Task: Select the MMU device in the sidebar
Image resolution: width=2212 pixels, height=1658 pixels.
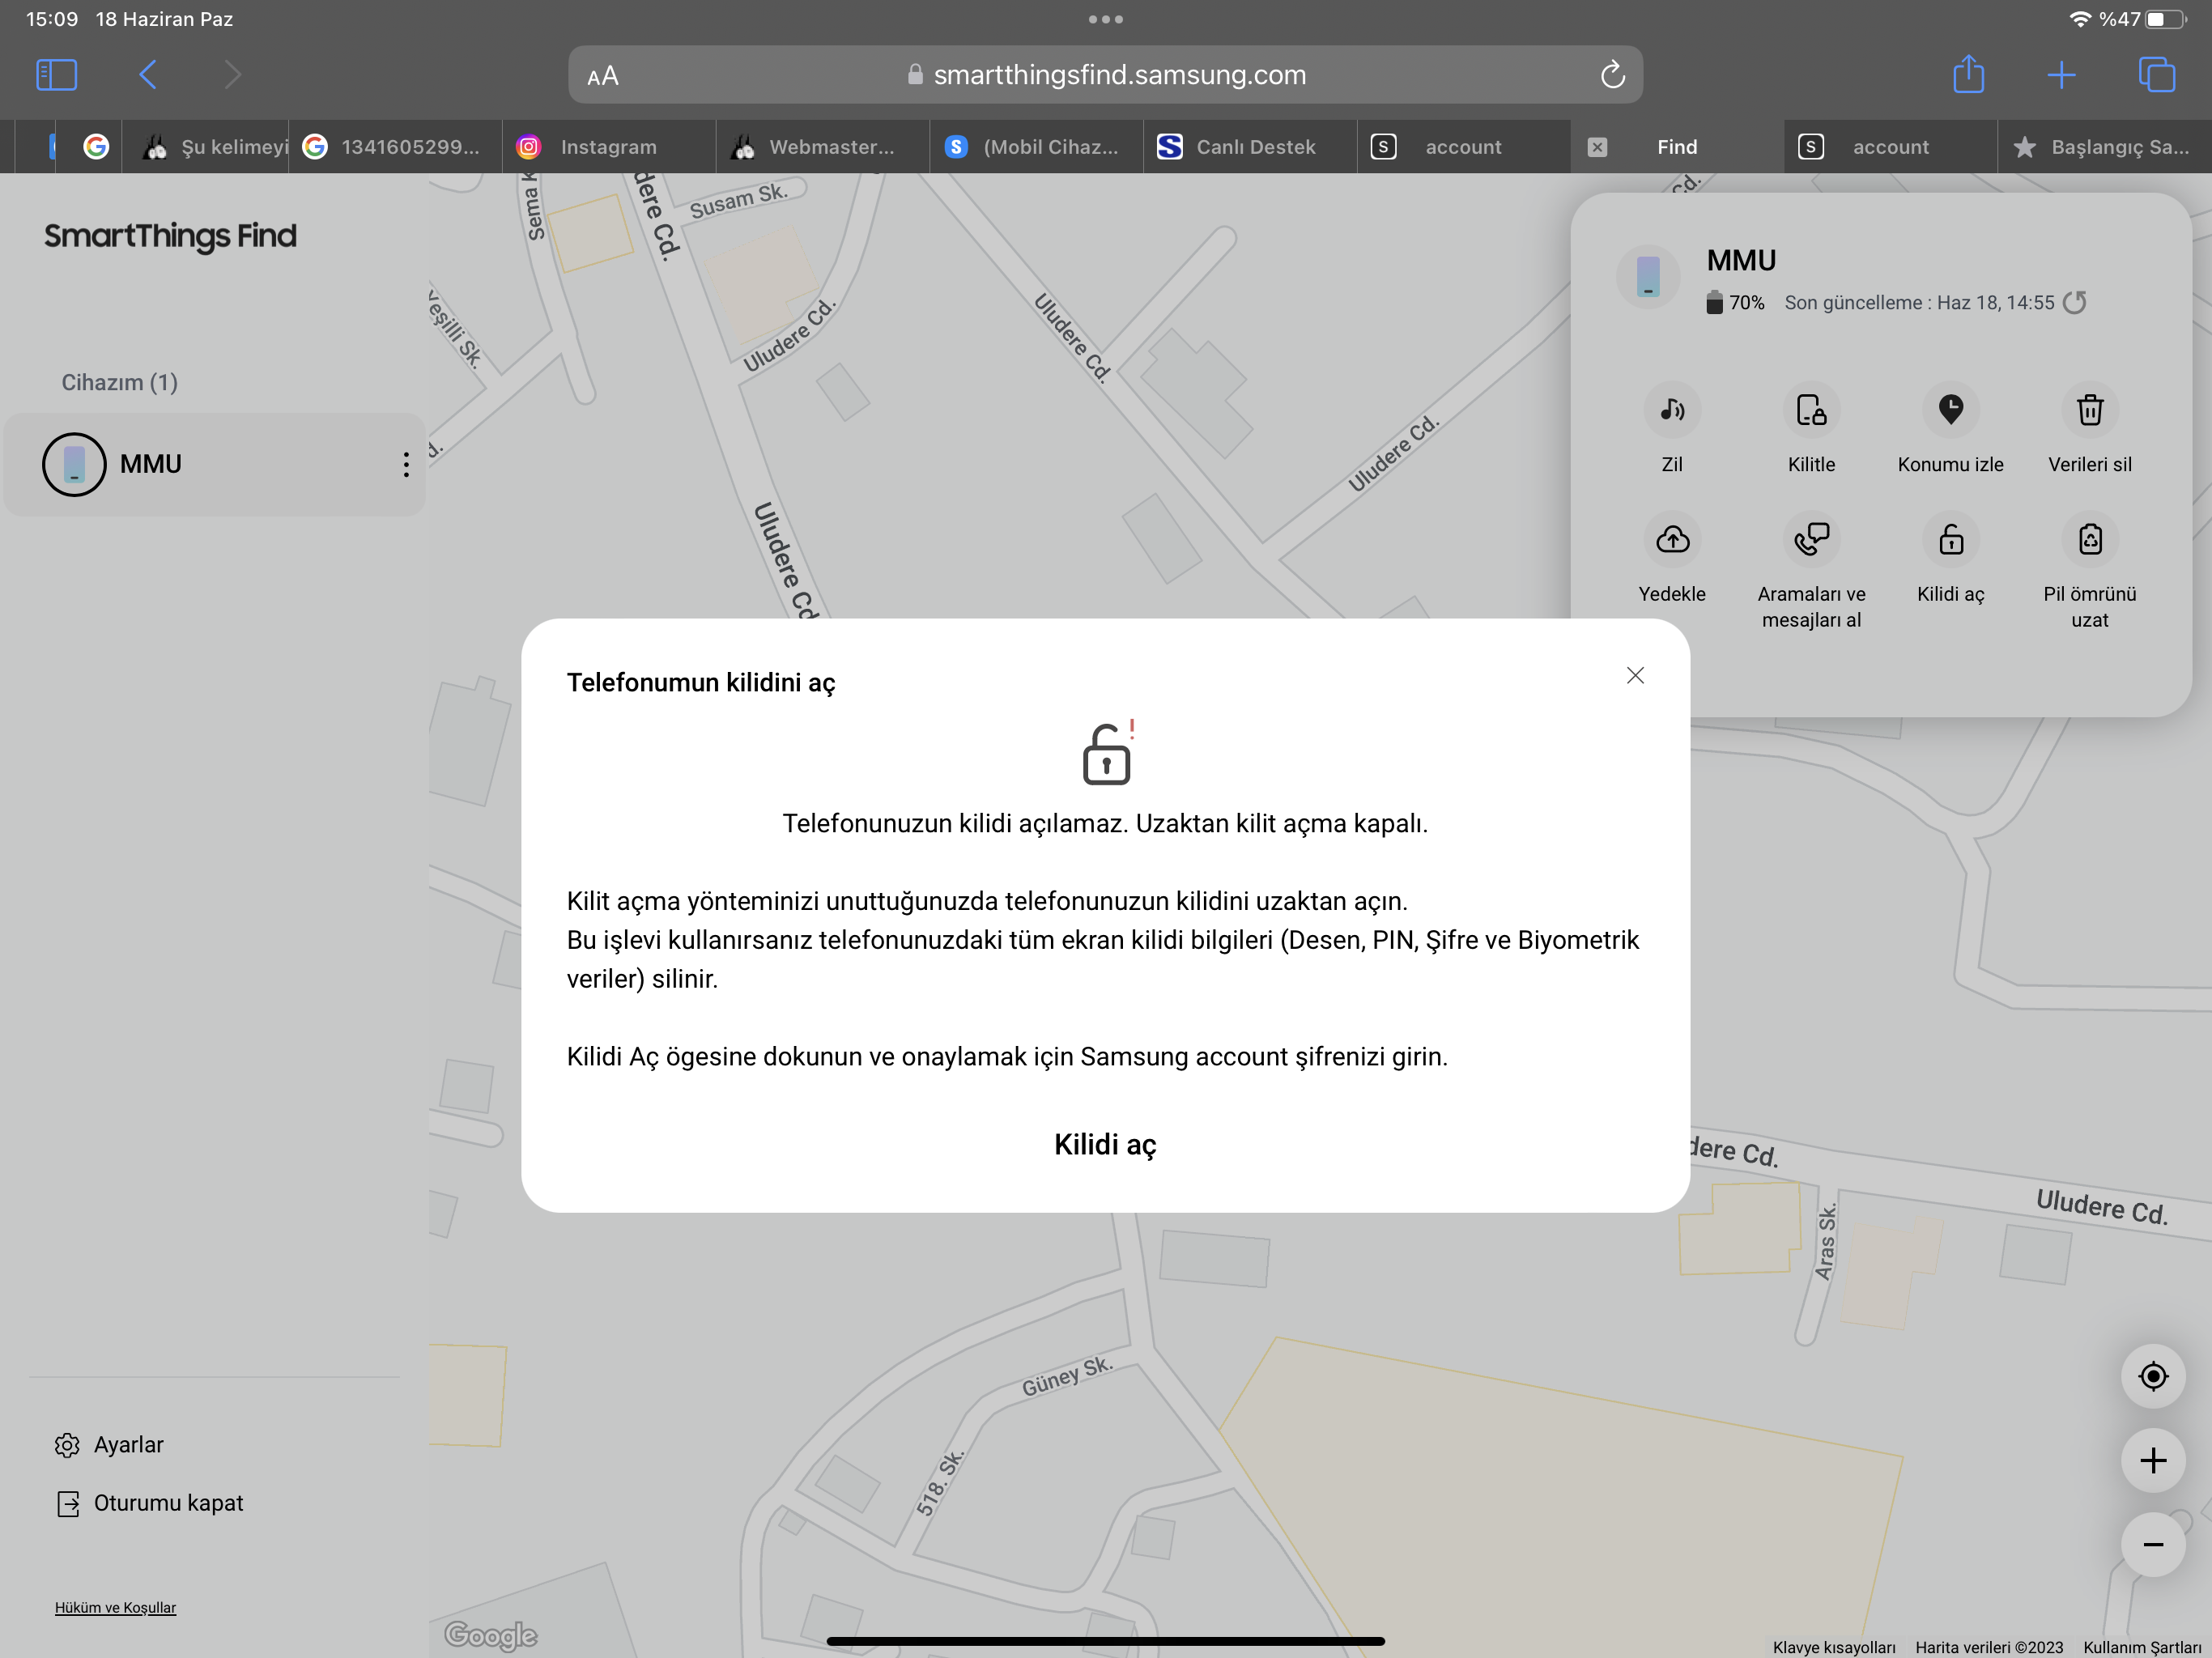Action: [x=215, y=464]
